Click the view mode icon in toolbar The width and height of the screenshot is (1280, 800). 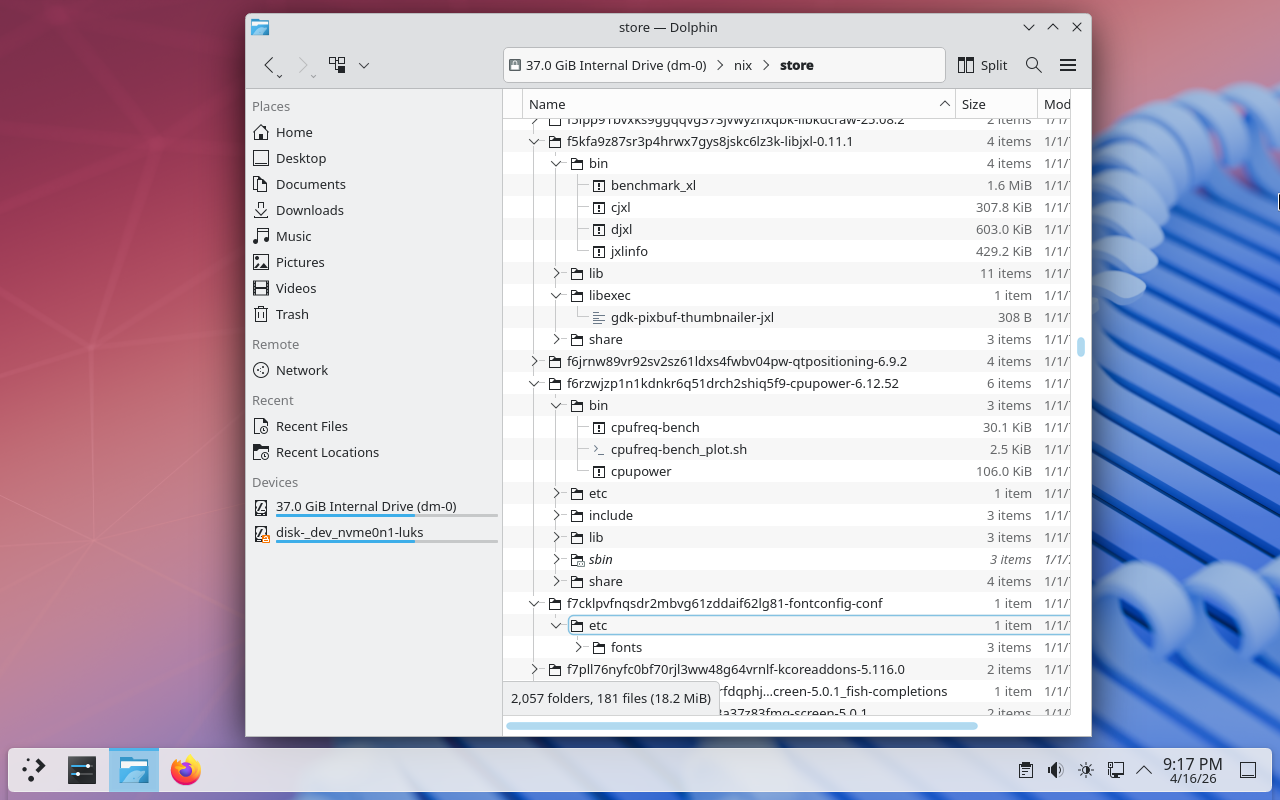[337, 65]
